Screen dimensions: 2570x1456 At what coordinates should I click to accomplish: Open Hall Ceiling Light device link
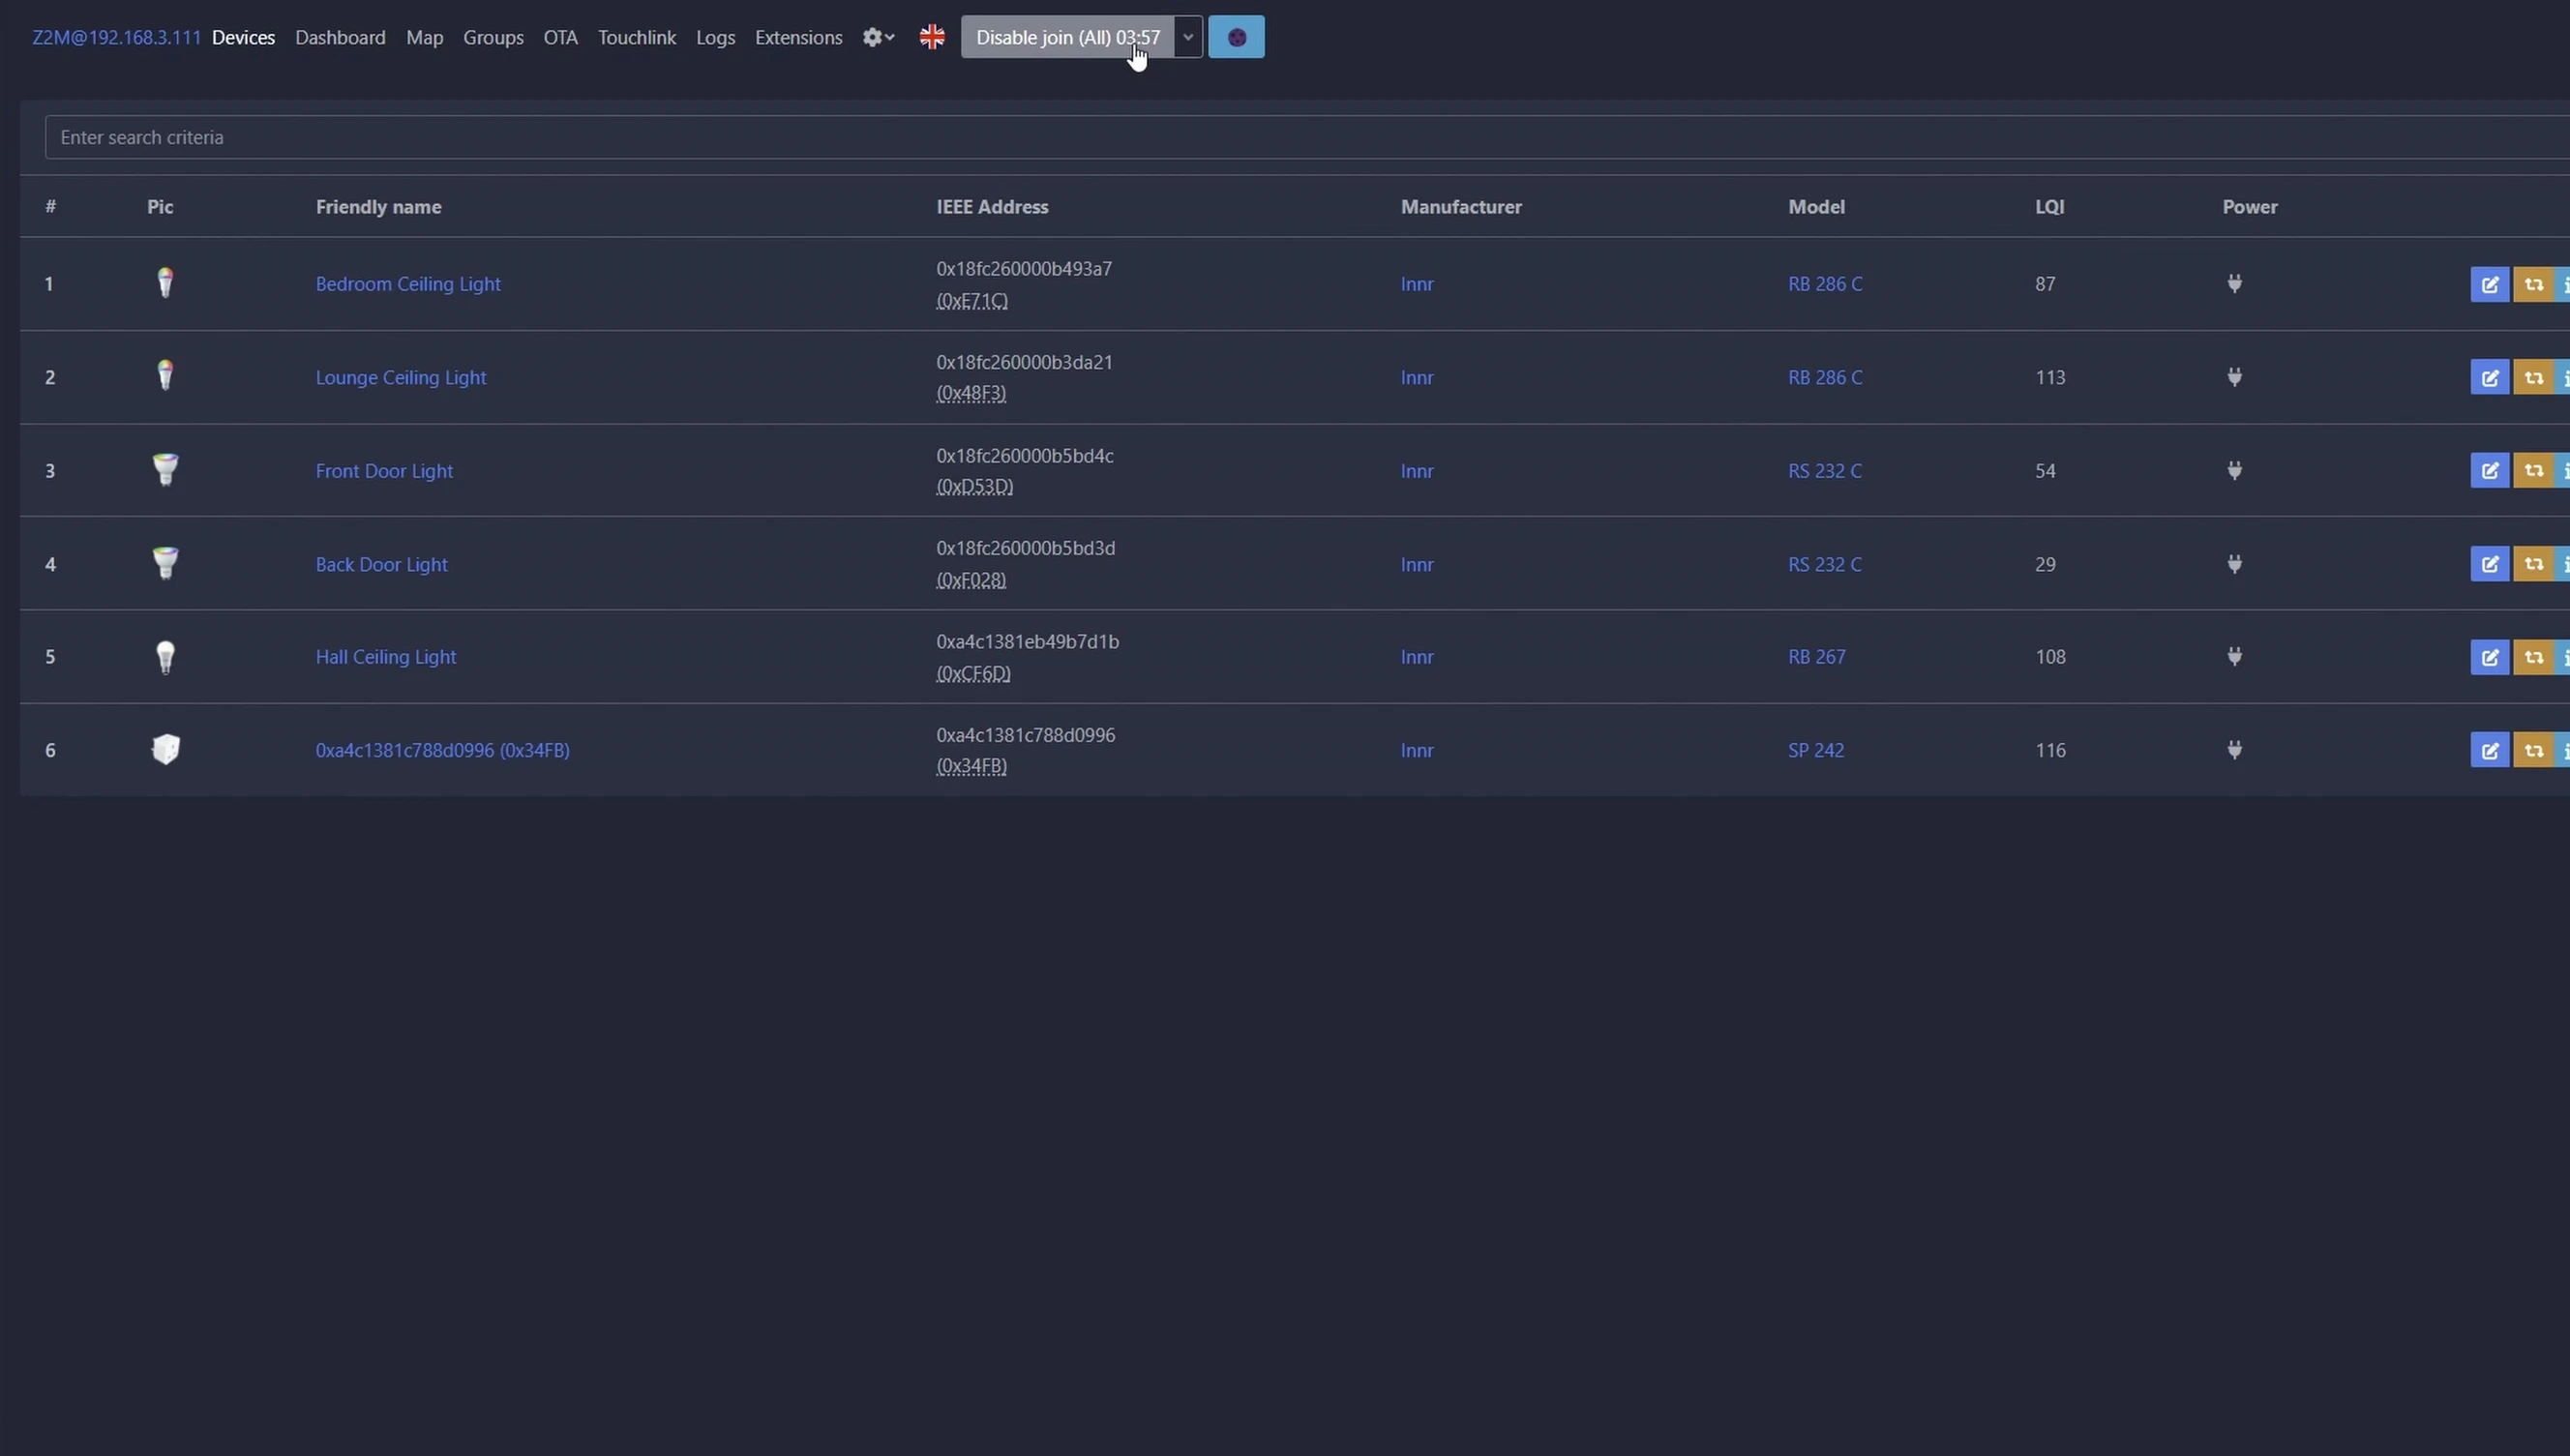coord(386,657)
